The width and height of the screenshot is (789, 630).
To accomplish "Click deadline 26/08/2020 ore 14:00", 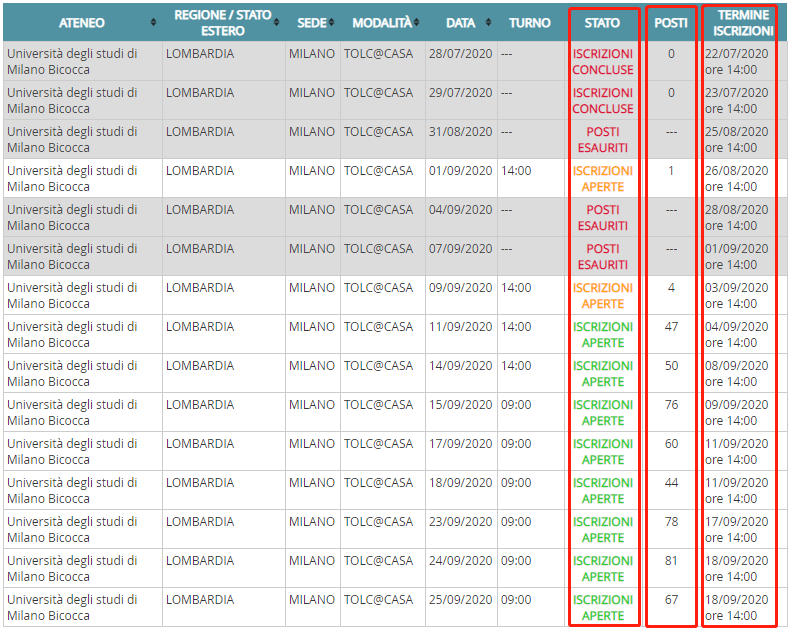I will click(737, 179).
